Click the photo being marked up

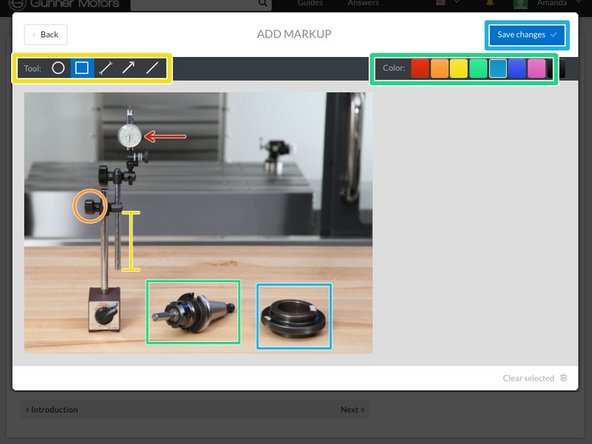pyautogui.click(x=198, y=223)
